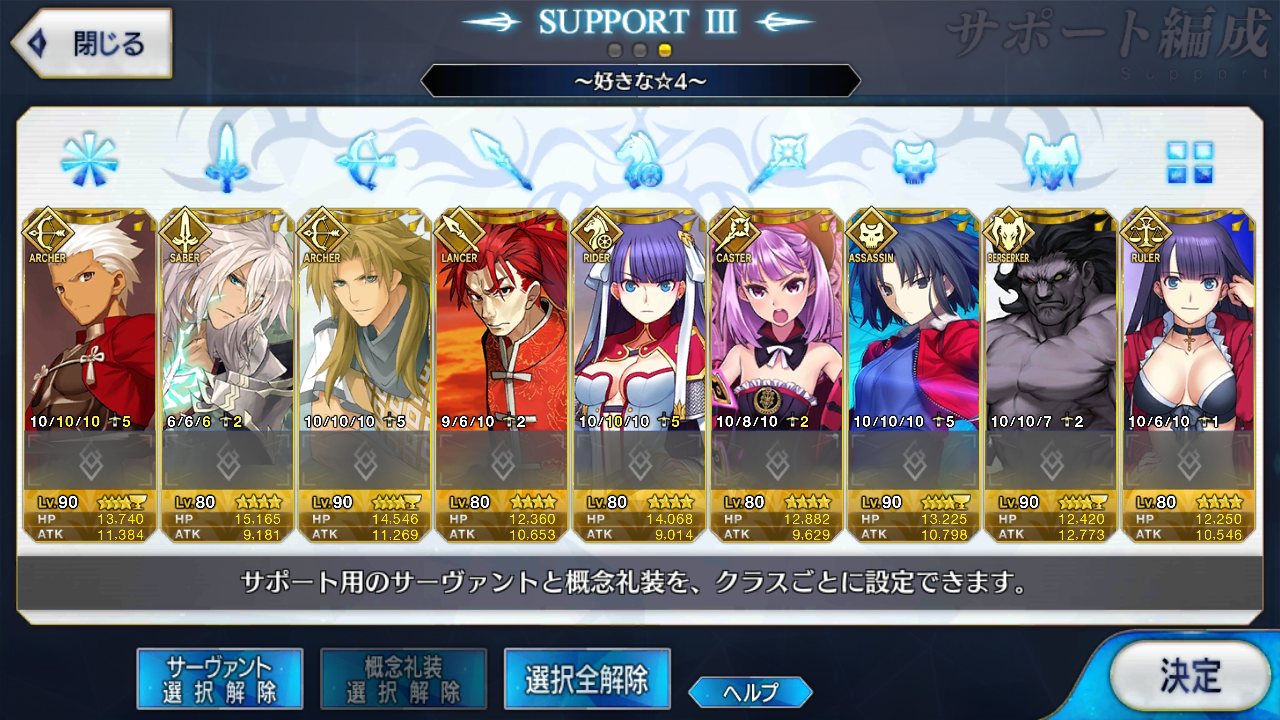This screenshot has height=720, width=1280.
Task: Click the 閉じる back button
Action: point(92,43)
